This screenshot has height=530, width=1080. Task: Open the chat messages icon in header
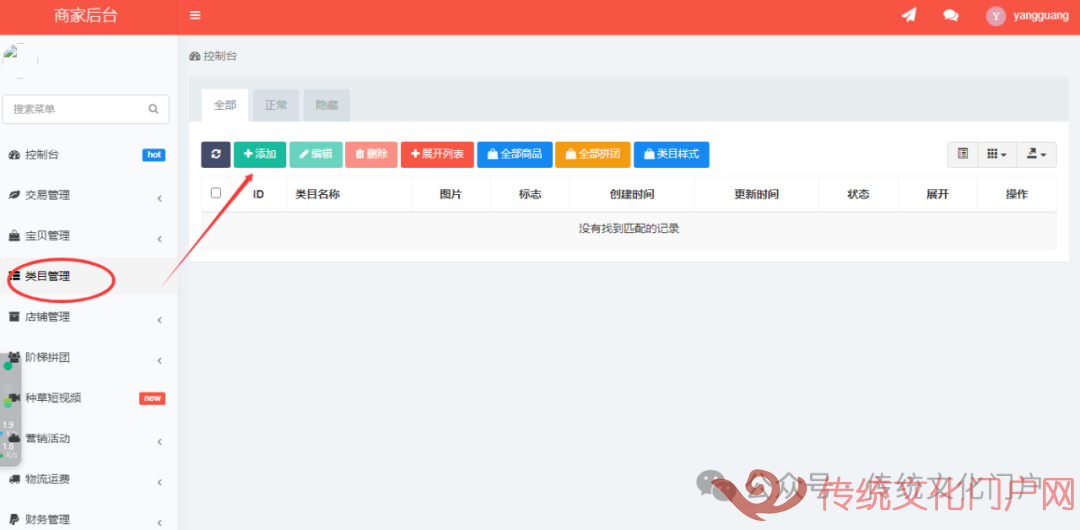pyautogui.click(x=950, y=16)
